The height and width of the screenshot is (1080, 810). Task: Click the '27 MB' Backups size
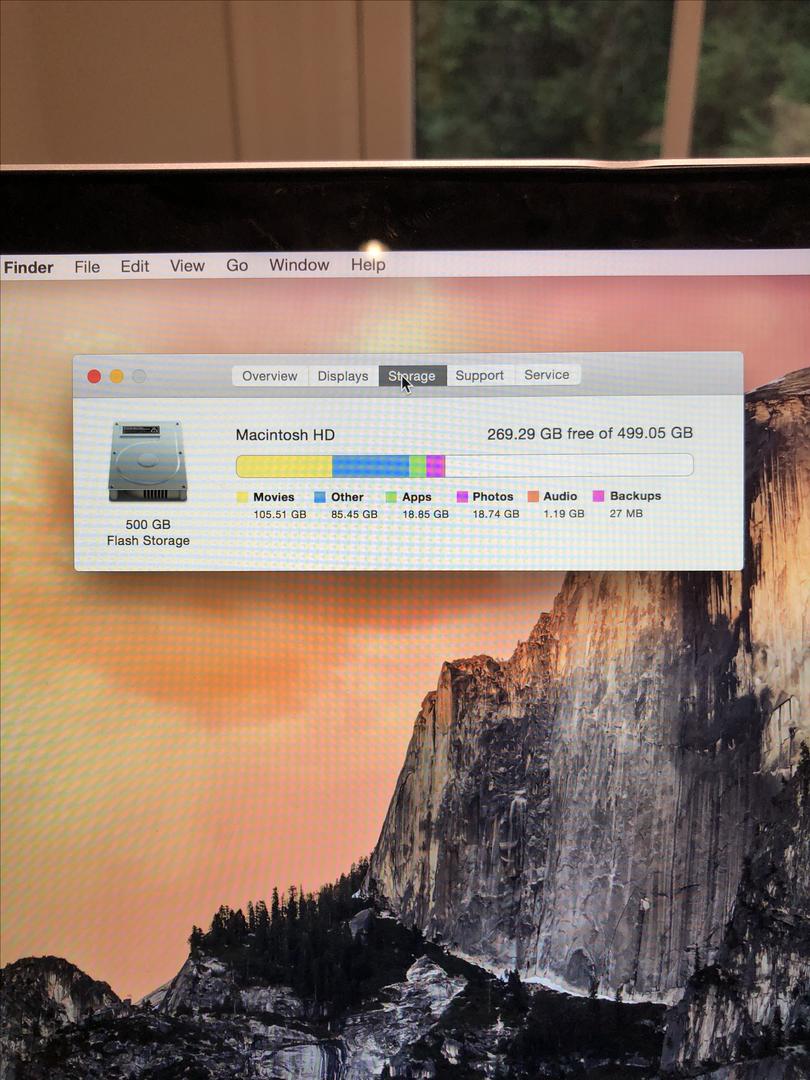[626, 513]
